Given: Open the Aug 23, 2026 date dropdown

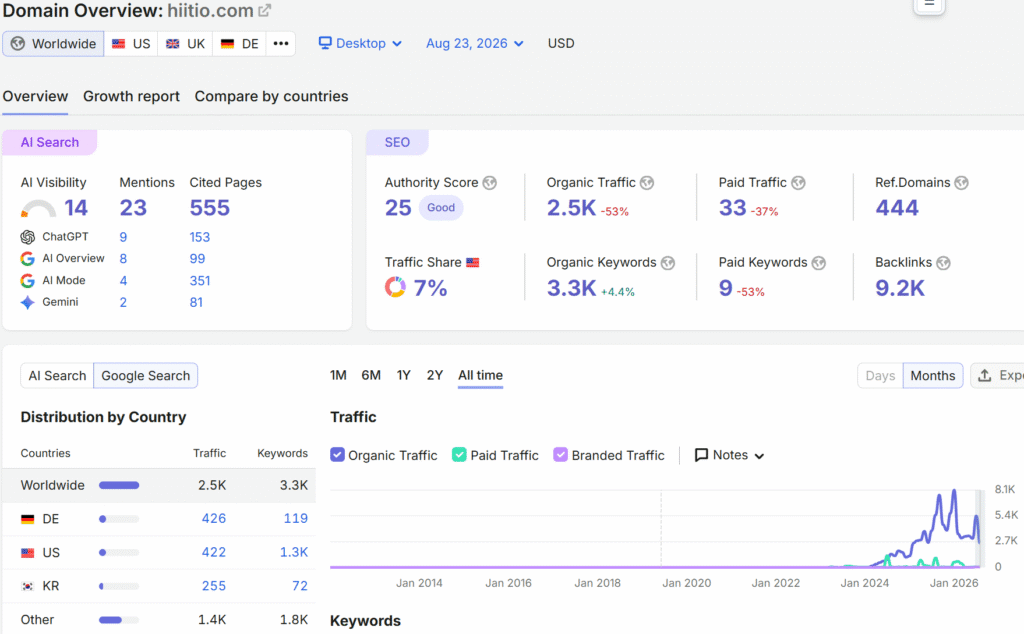Looking at the screenshot, I should click(x=475, y=44).
